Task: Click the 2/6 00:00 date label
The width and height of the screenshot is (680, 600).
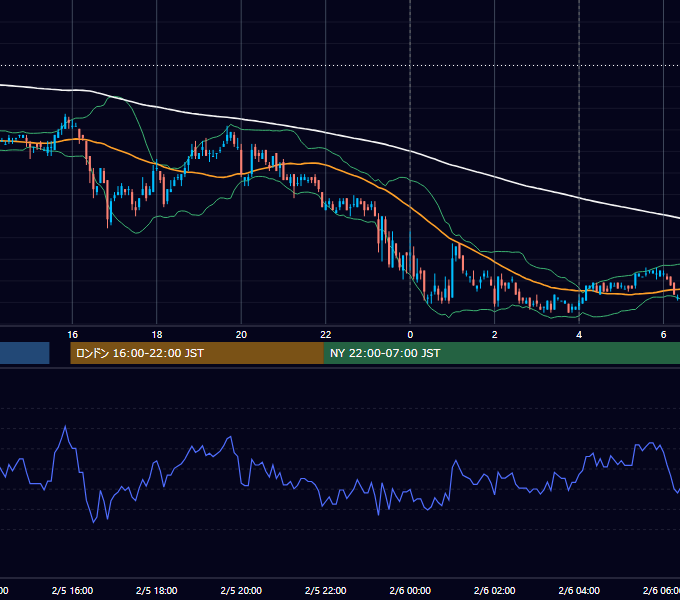Action: coord(410,590)
